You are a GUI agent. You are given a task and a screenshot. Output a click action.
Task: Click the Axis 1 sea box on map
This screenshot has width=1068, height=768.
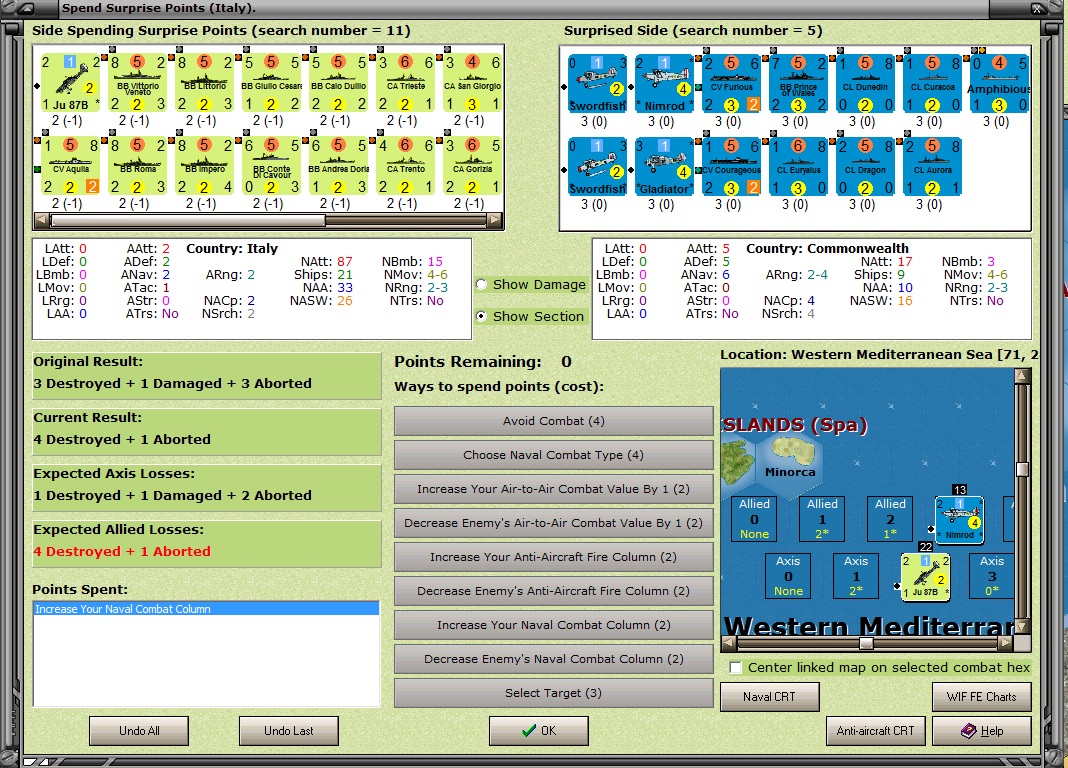(856, 576)
